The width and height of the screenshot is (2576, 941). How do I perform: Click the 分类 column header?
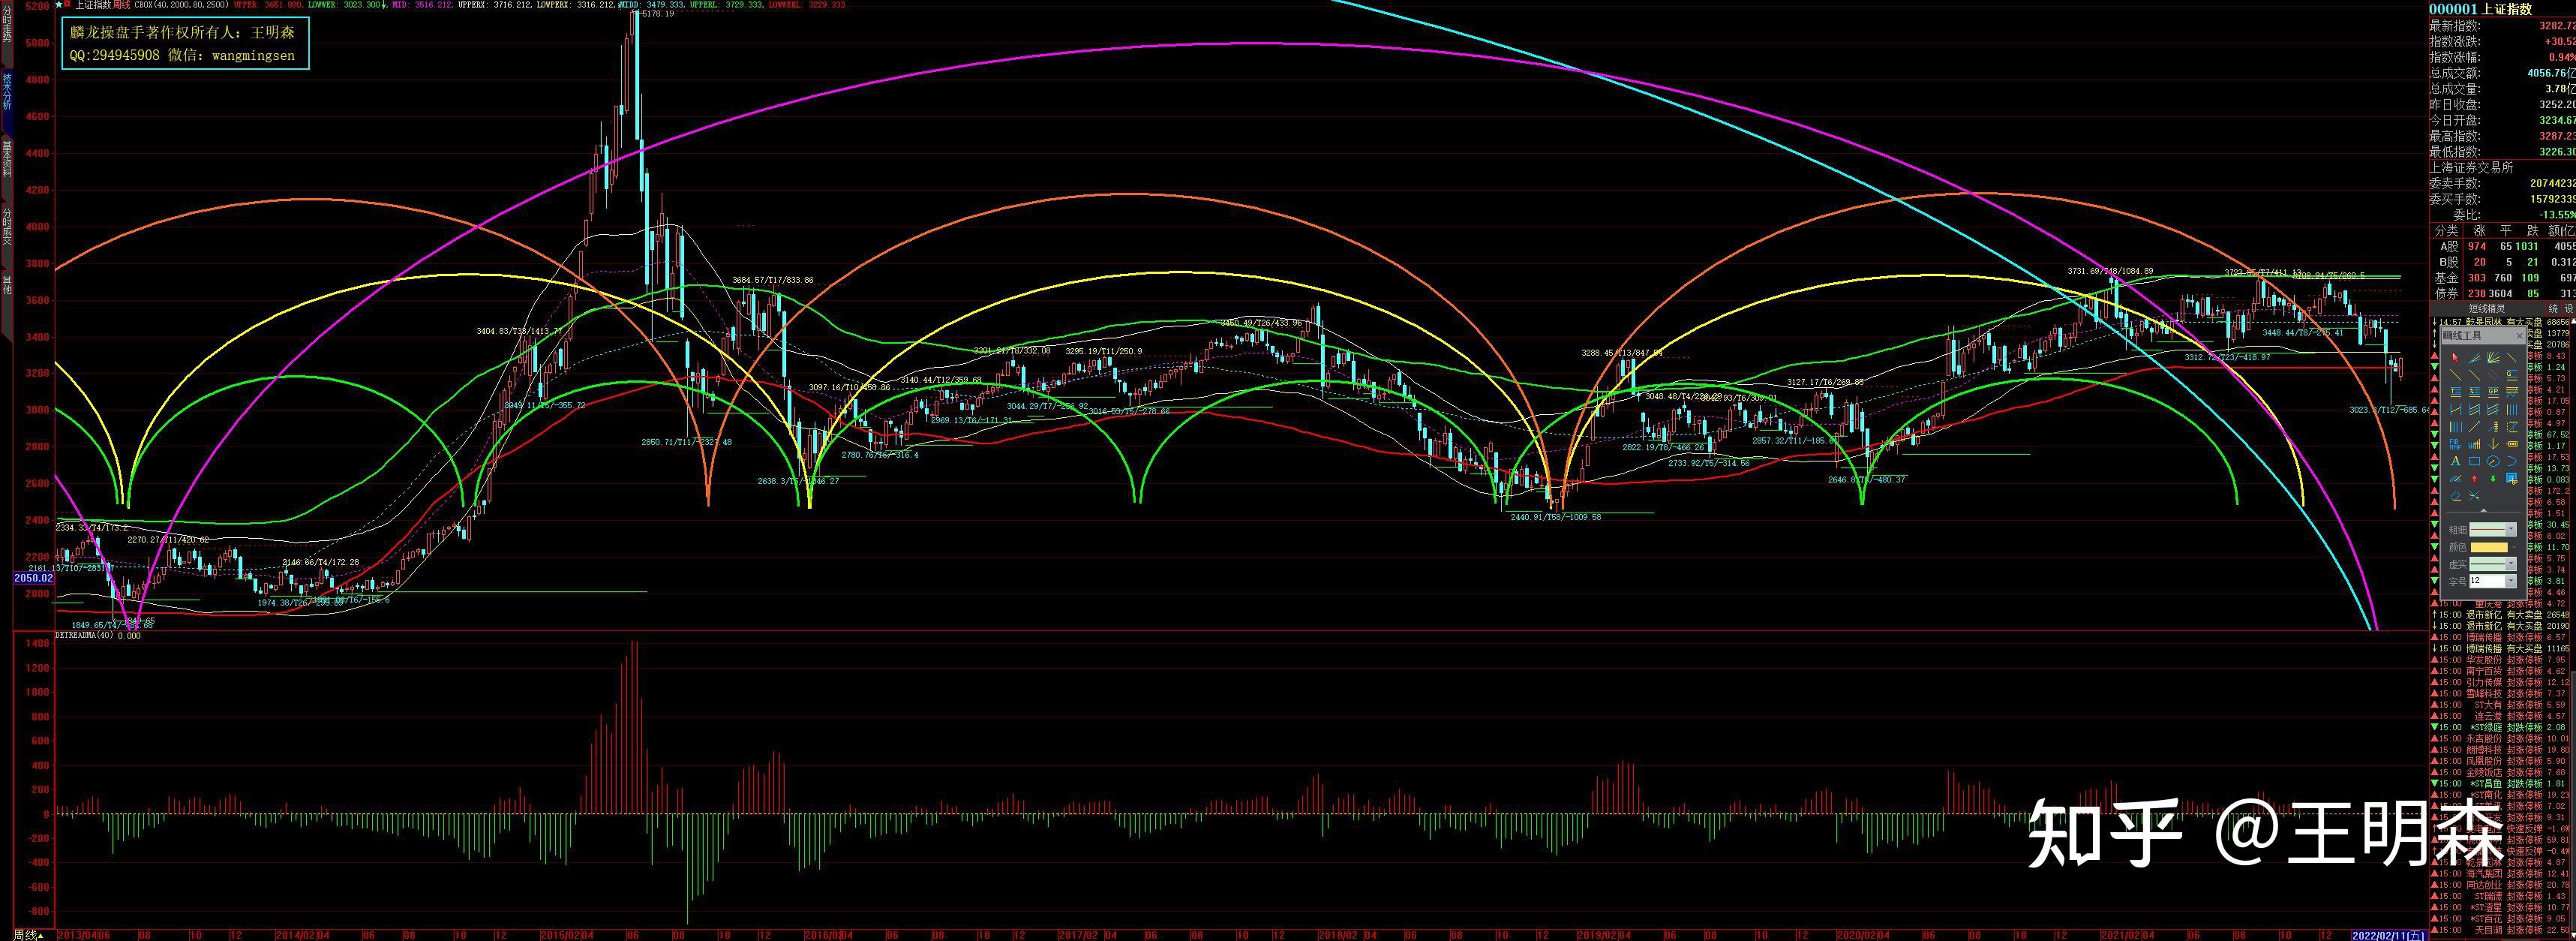pyautogui.click(x=2447, y=231)
